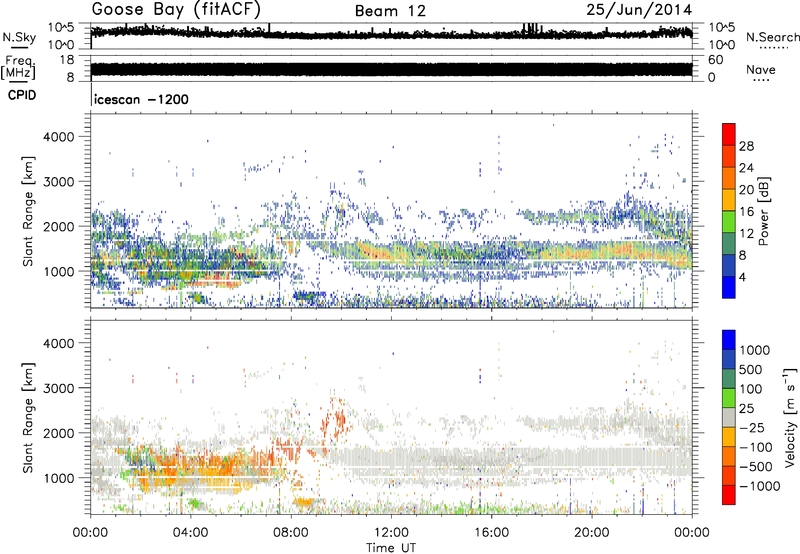Click the '3000' tick of the velocity panel
The image size is (800, 554).
click(x=59, y=388)
